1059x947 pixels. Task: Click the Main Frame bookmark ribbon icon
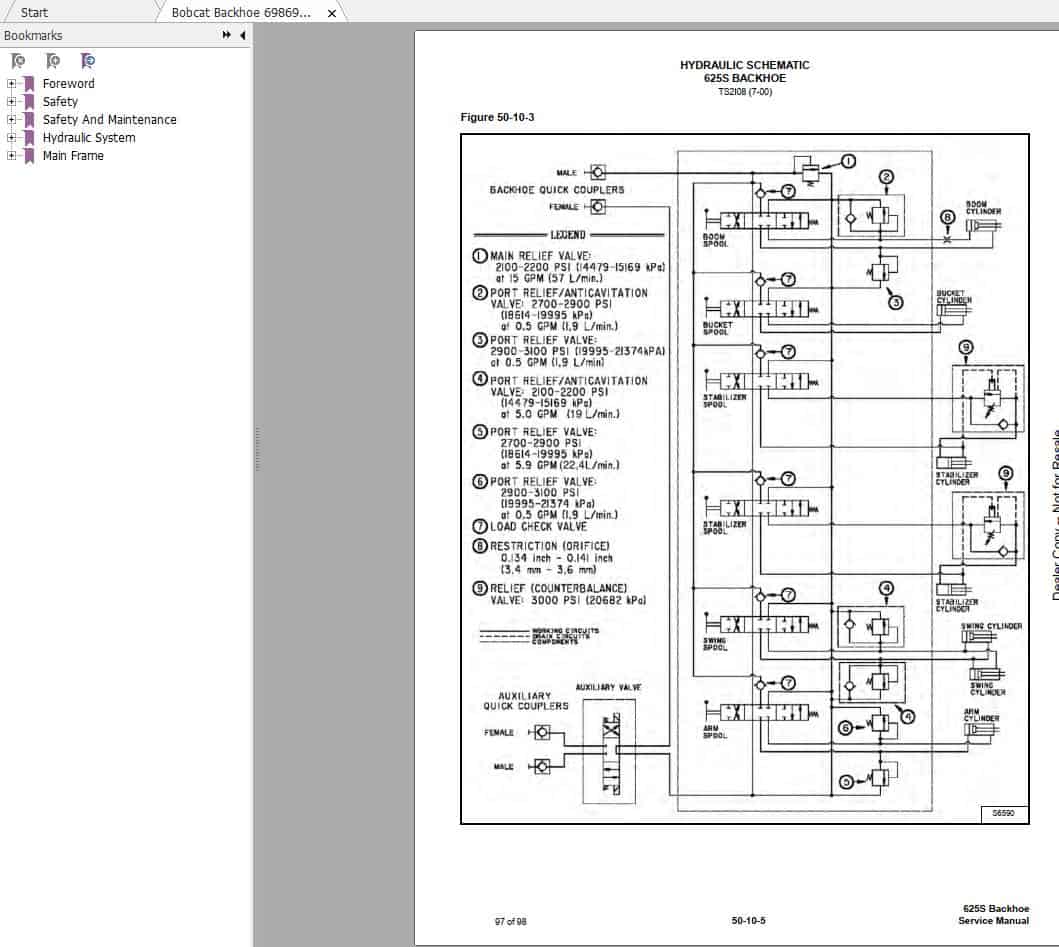[27, 156]
